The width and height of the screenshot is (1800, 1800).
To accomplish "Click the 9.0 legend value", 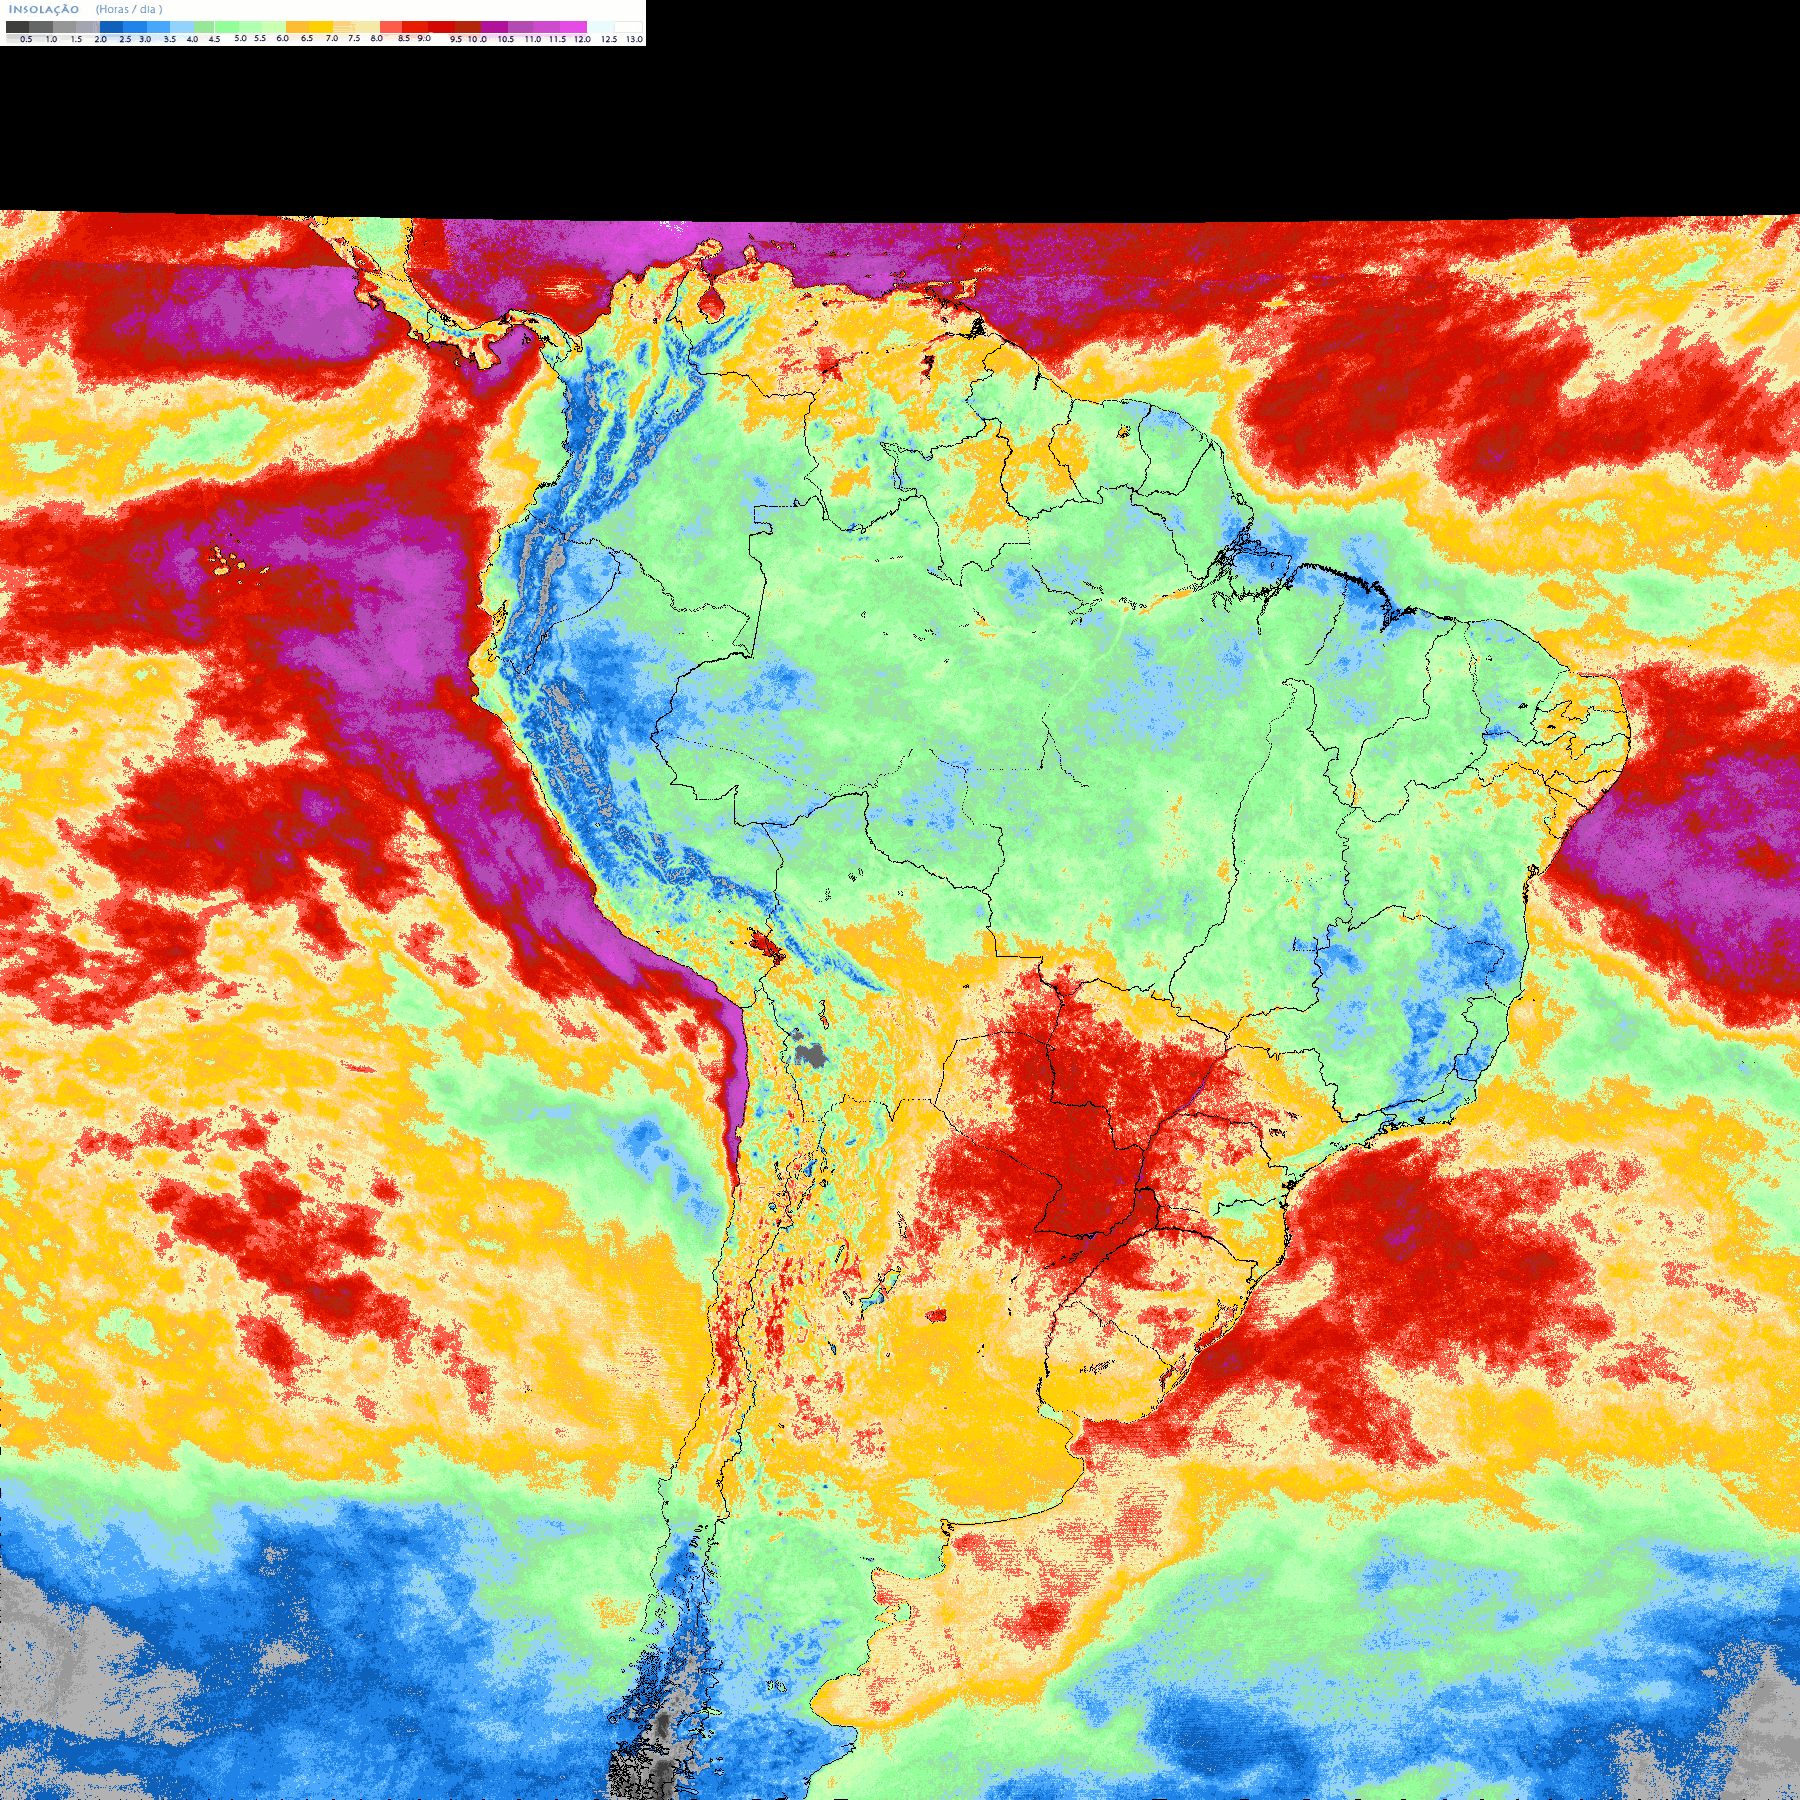I will coord(424,38).
